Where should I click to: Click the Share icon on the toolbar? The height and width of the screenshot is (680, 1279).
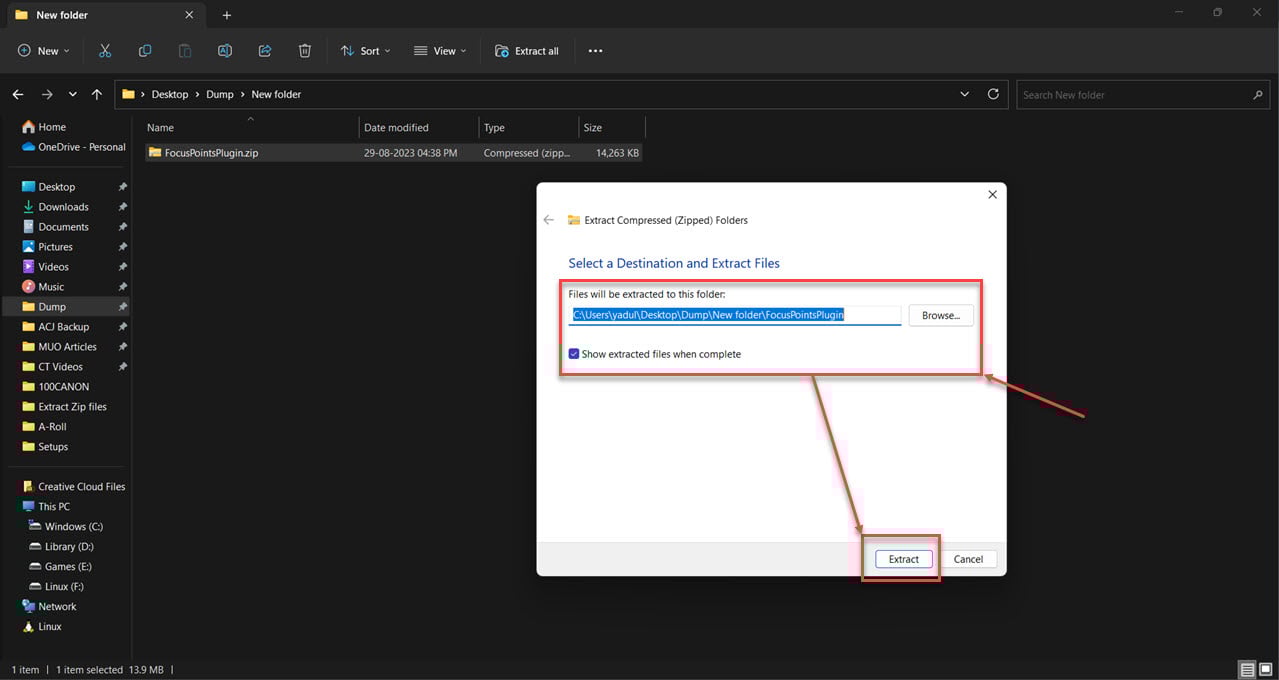pos(264,50)
